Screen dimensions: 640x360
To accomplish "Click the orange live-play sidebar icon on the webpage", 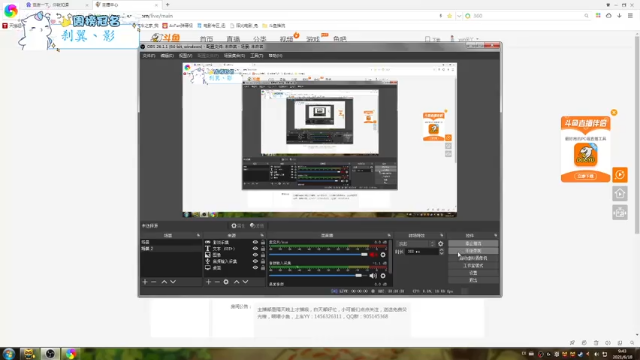I will [x=620, y=175].
